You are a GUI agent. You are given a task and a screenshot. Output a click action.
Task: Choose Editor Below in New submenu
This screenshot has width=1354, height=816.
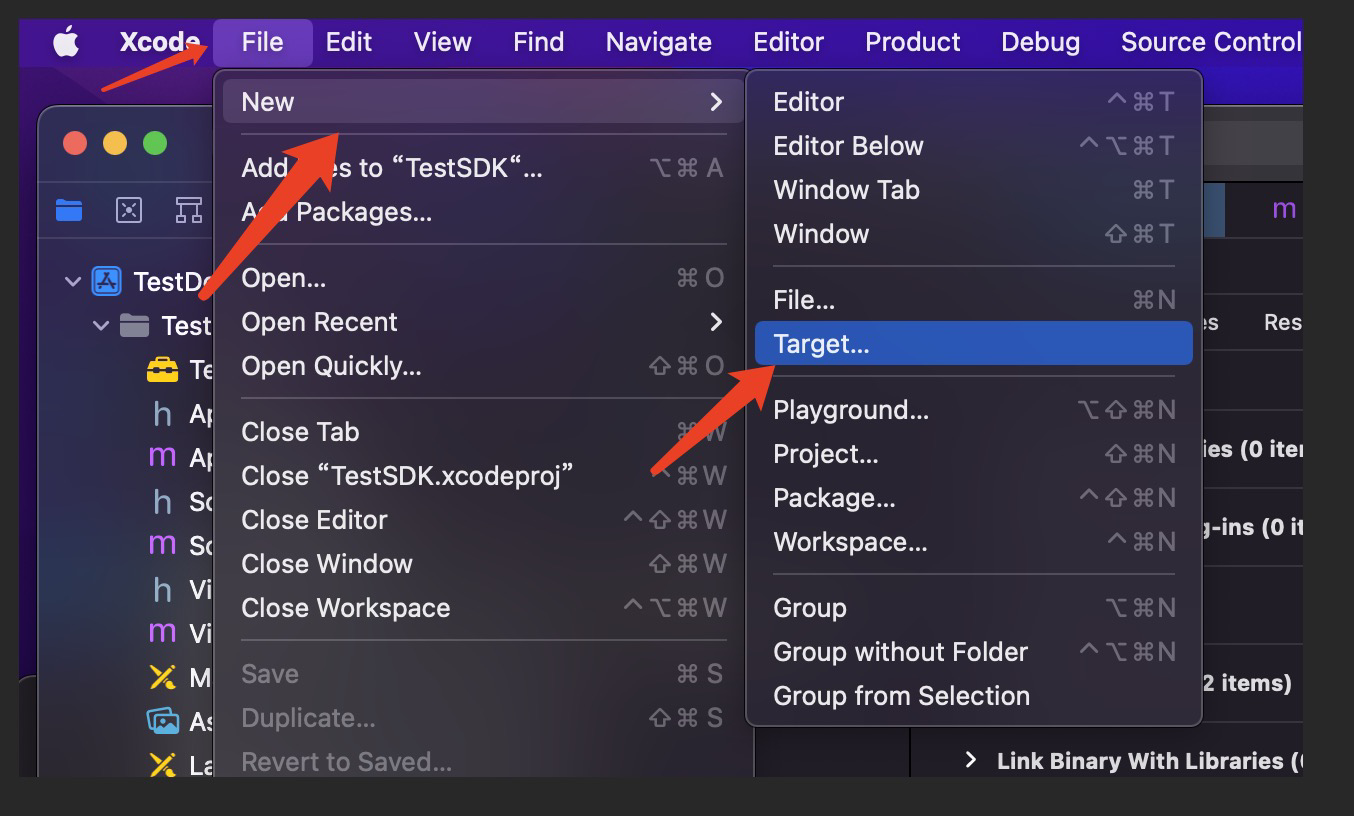click(974, 146)
